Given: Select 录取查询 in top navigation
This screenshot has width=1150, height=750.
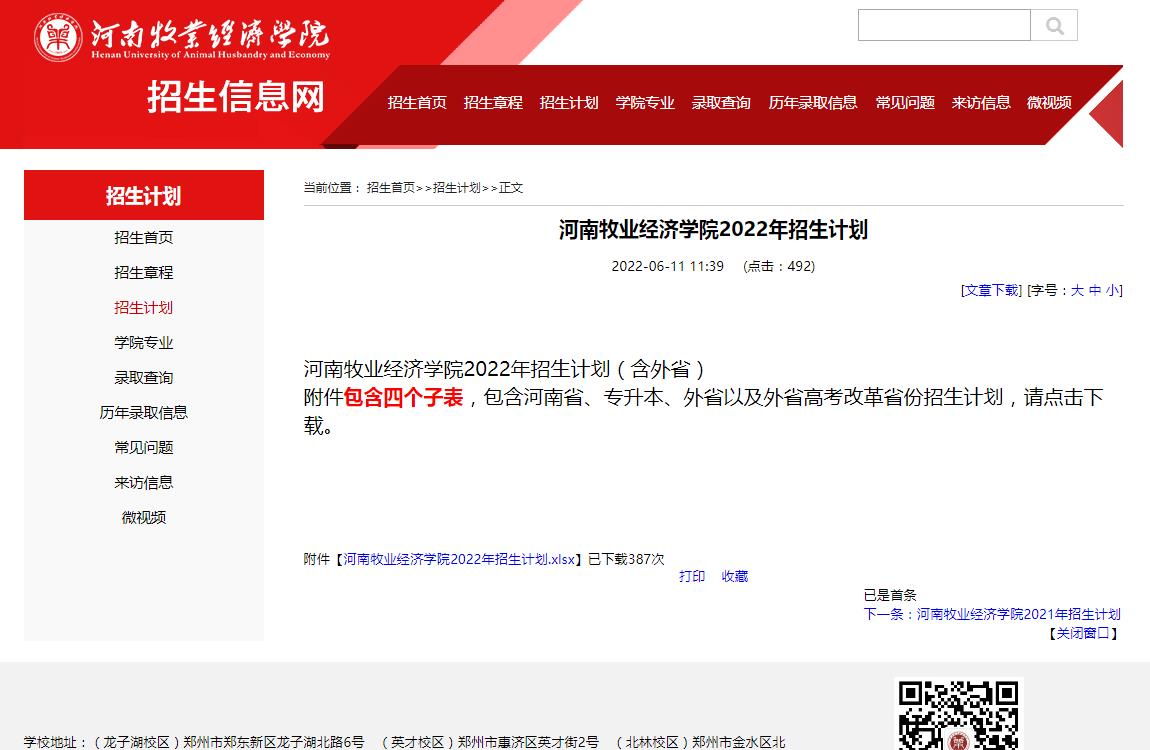Looking at the screenshot, I should tap(721, 103).
